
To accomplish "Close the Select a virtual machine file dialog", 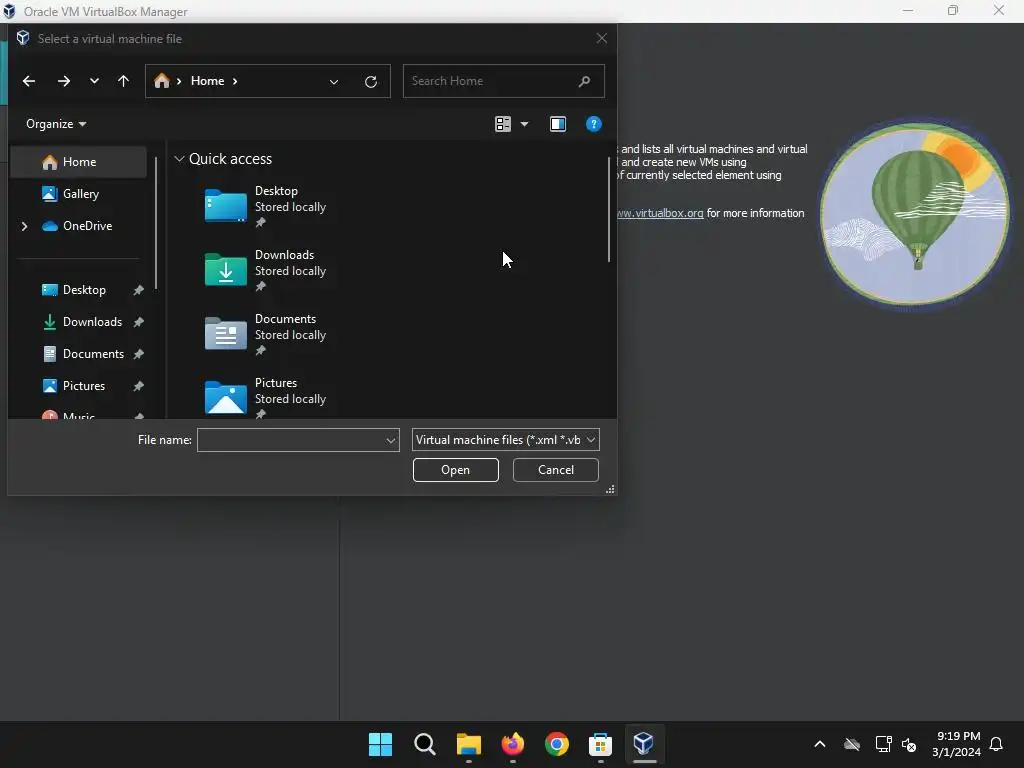I will [x=601, y=39].
